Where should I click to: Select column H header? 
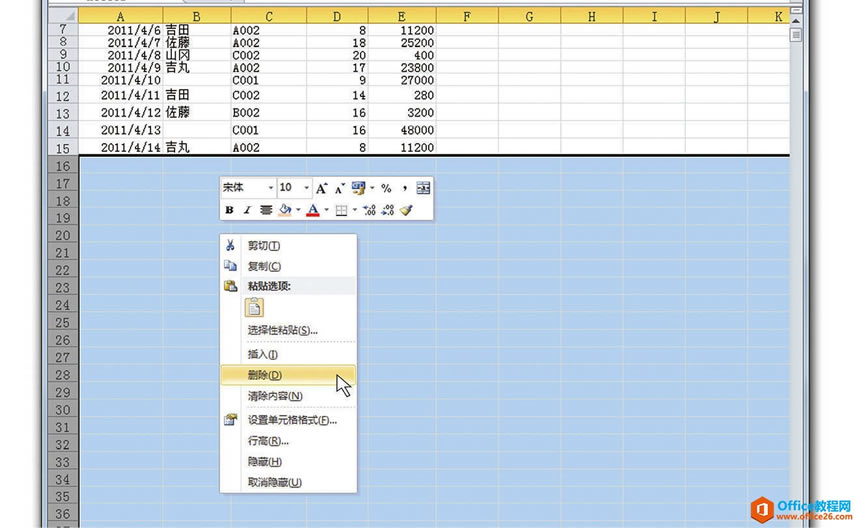coord(591,16)
